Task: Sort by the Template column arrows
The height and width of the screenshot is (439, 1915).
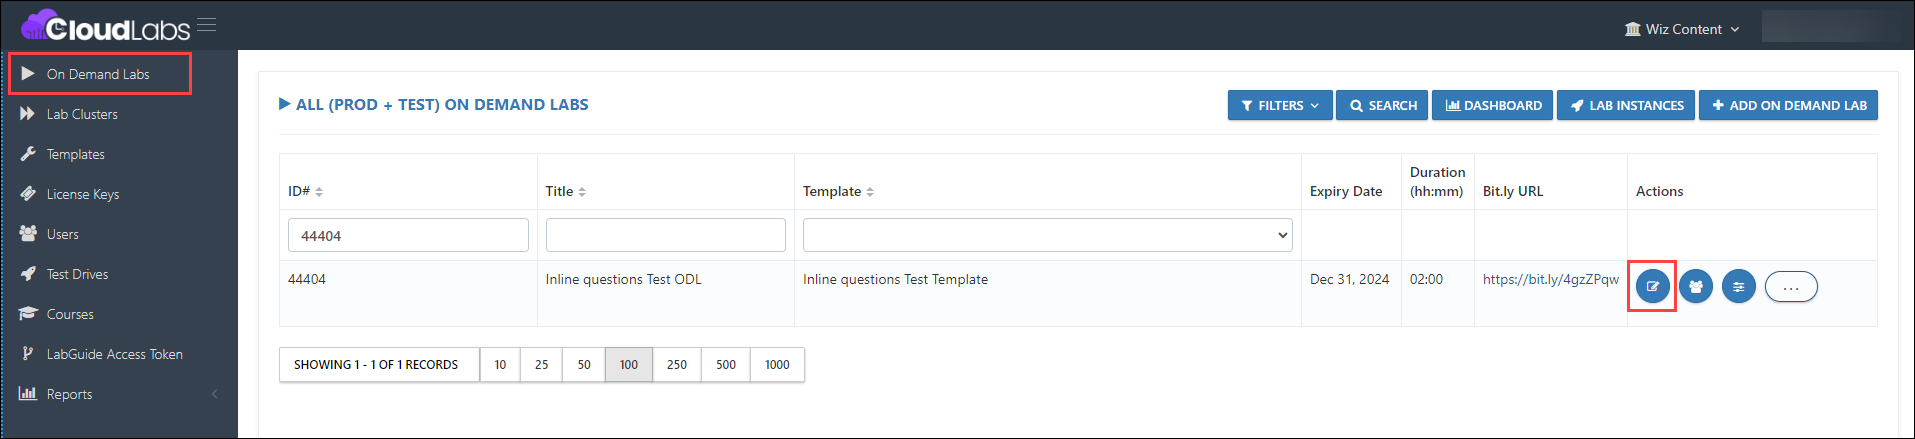Action: click(x=870, y=192)
